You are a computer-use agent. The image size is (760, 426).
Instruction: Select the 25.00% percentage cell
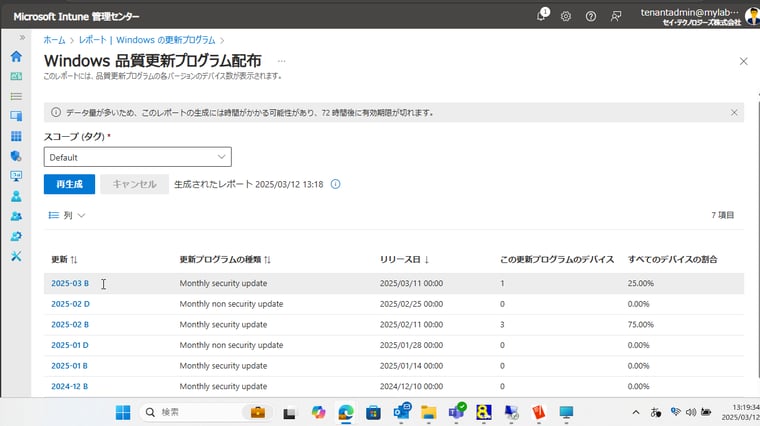pyautogui.click(x=640, y=283)
